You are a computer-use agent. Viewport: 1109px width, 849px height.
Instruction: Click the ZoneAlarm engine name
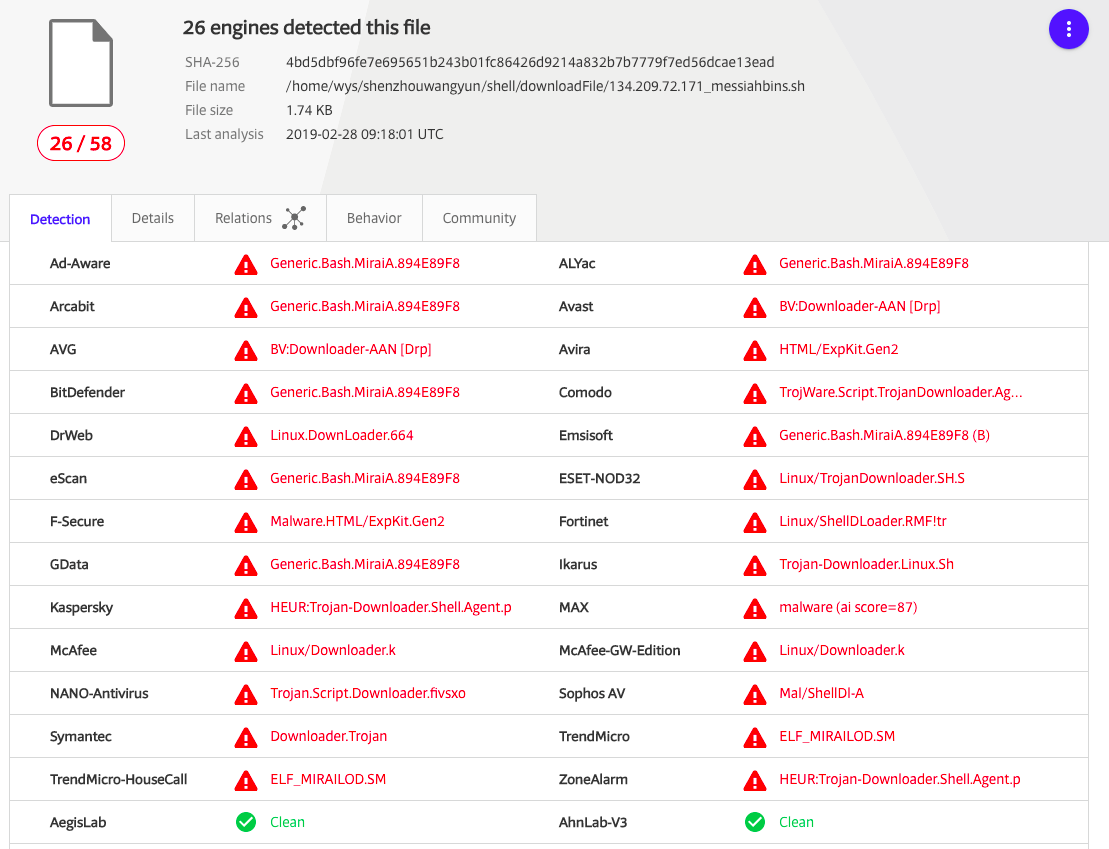tap(593, 780)
